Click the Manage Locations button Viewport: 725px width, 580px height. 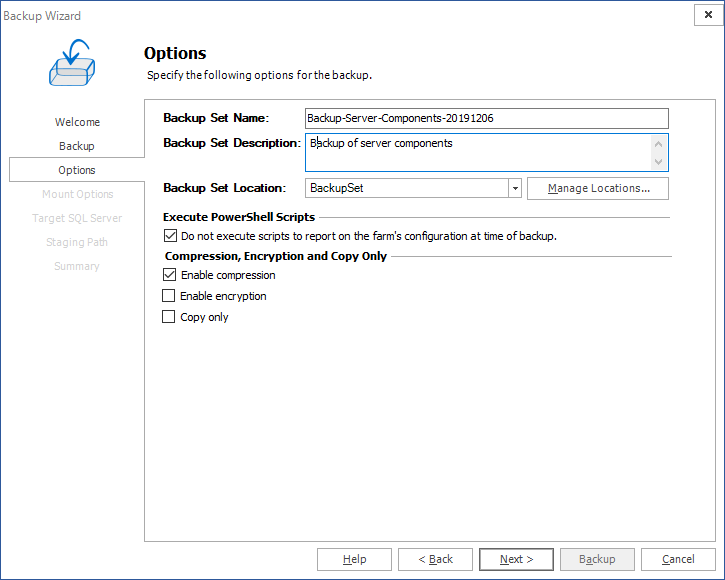[x=598, y=188]
